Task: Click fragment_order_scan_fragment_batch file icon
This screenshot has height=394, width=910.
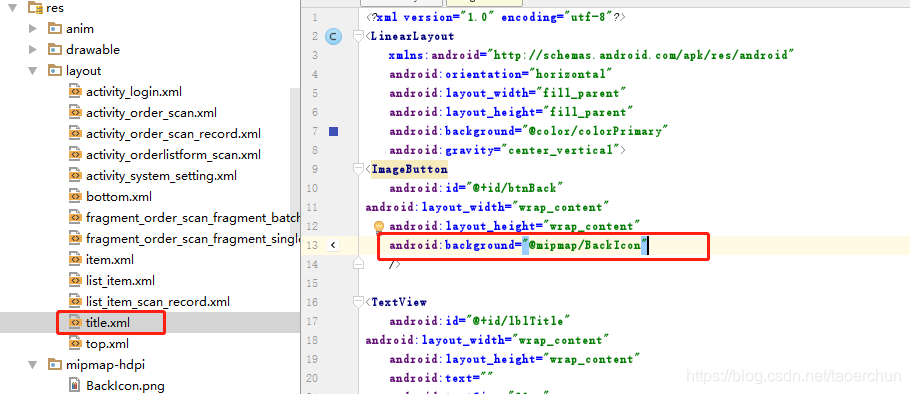Action: click(75, 218)
